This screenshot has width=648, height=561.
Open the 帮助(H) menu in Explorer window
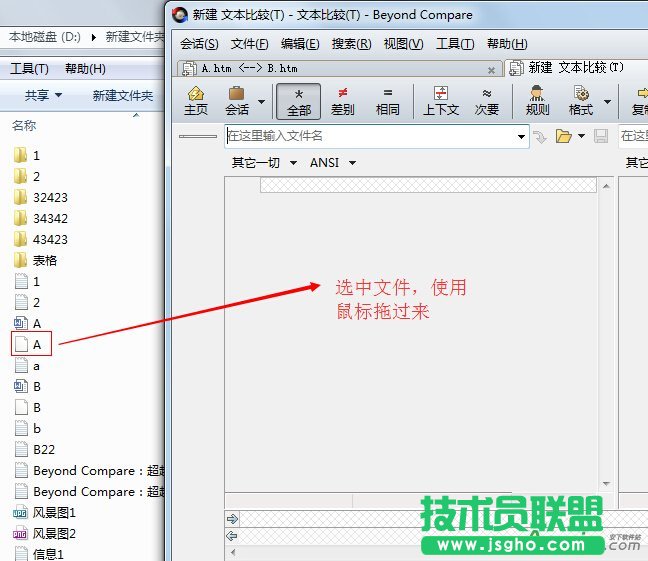[85, 69]
